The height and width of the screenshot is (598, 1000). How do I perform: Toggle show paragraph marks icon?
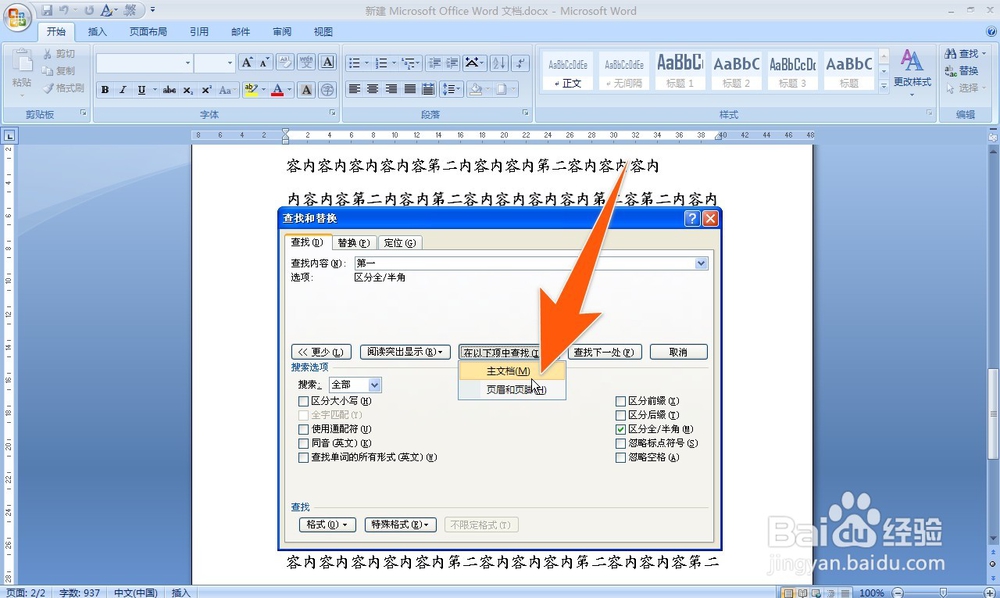[x=520, y=62]
